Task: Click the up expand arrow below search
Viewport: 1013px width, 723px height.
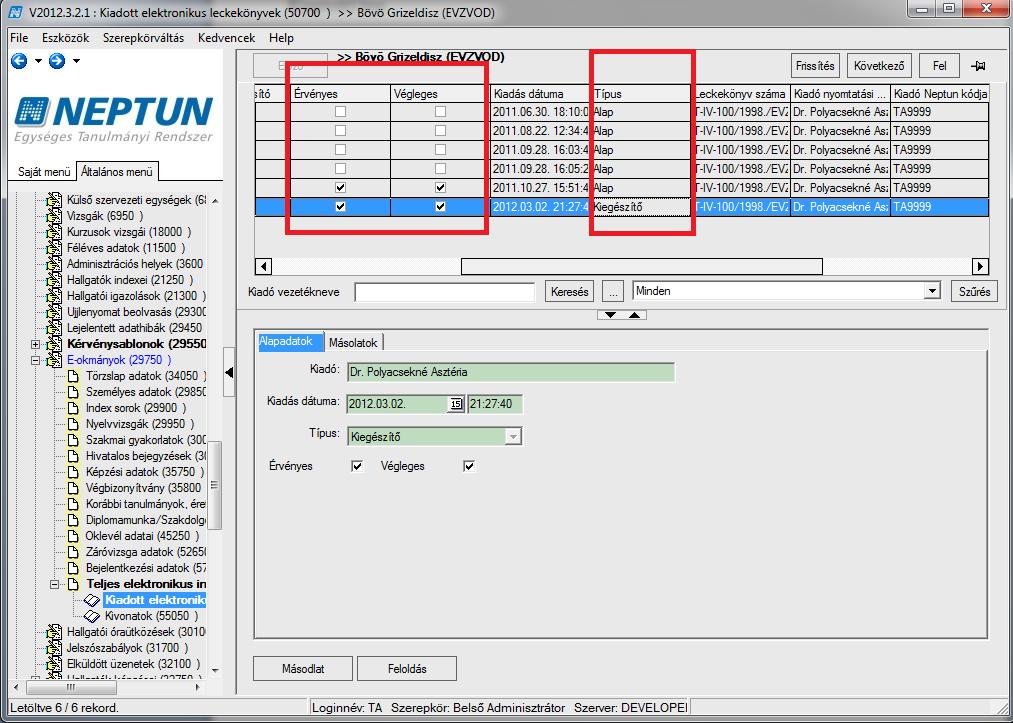Action: tap(634, 315)
